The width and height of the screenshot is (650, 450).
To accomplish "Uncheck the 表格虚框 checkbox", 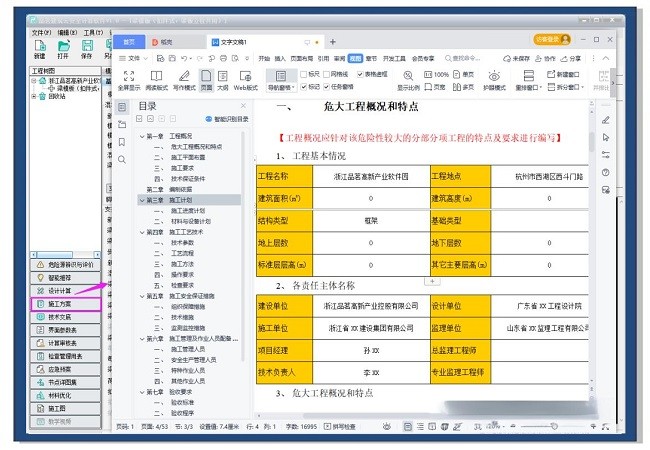I will click(360, 74).
